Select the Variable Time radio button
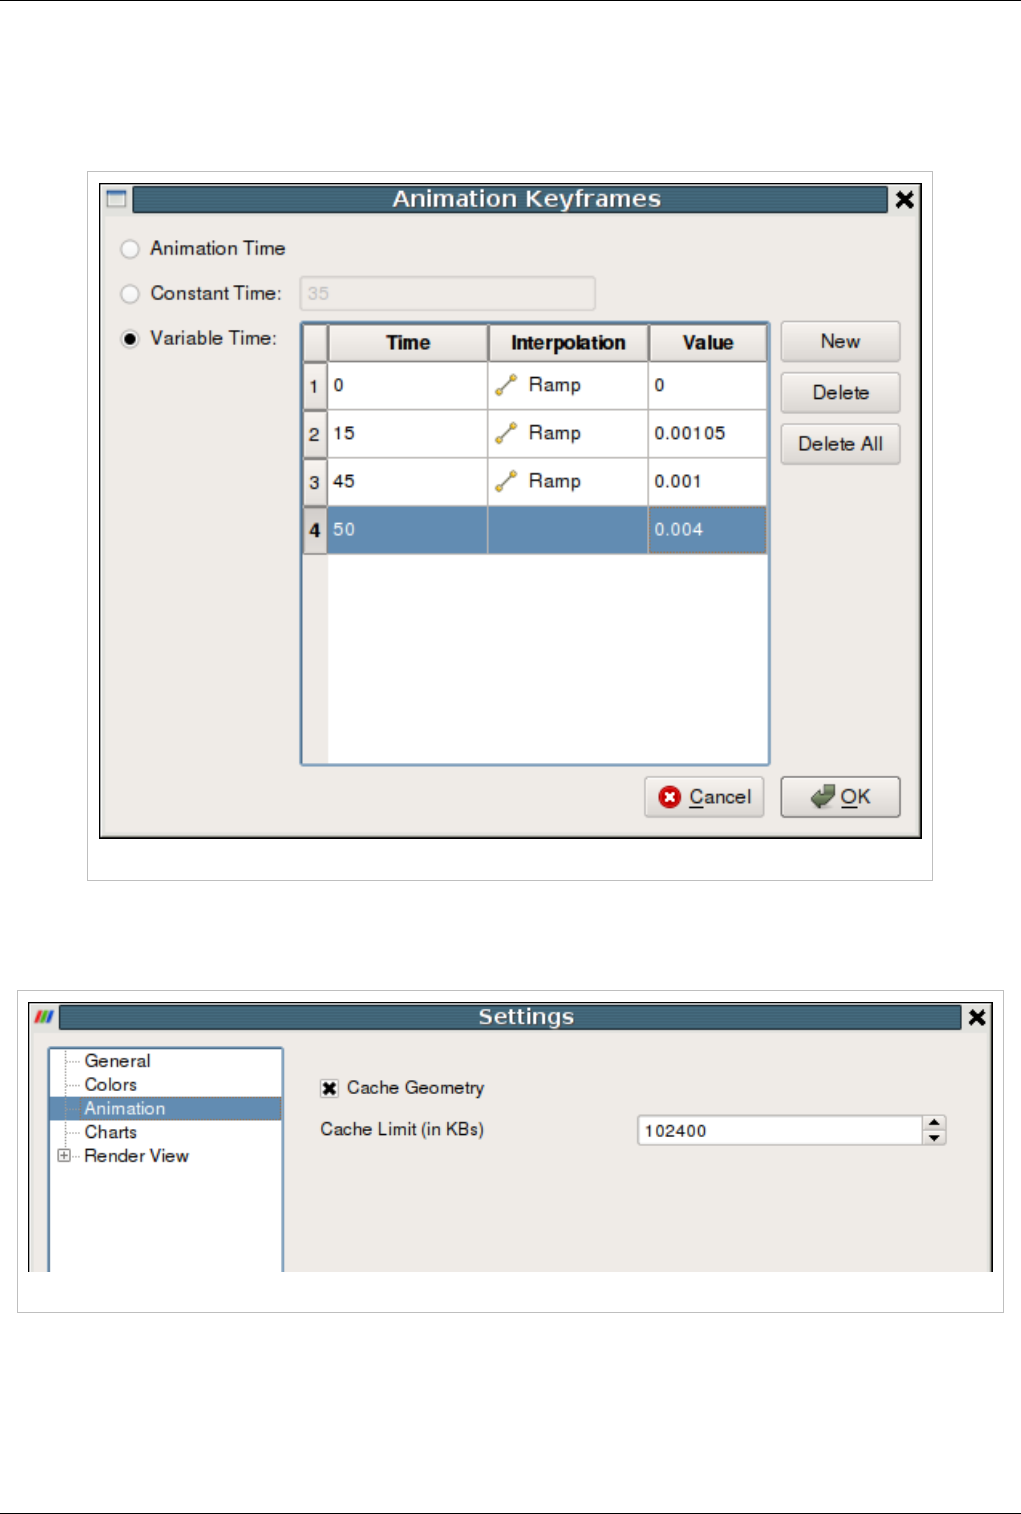 coord(130,339)
